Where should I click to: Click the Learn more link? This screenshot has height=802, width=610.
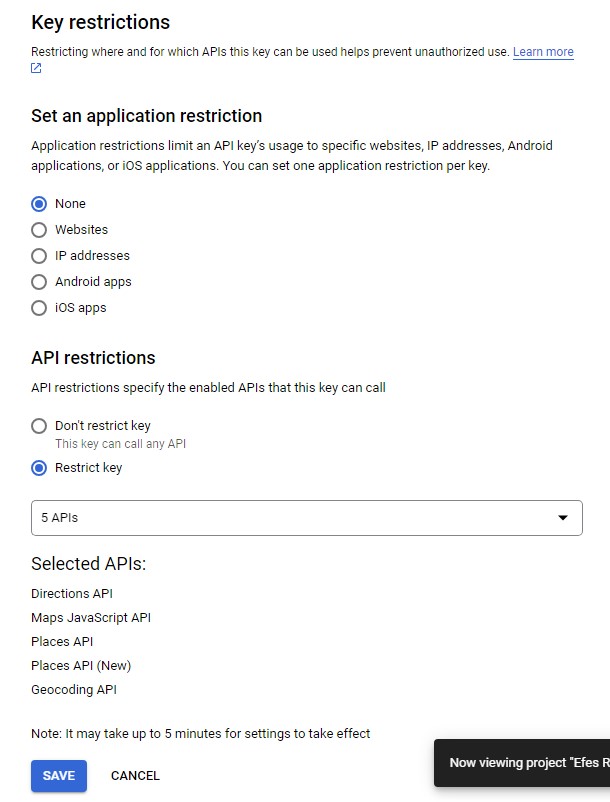click(x=543, y=52)
